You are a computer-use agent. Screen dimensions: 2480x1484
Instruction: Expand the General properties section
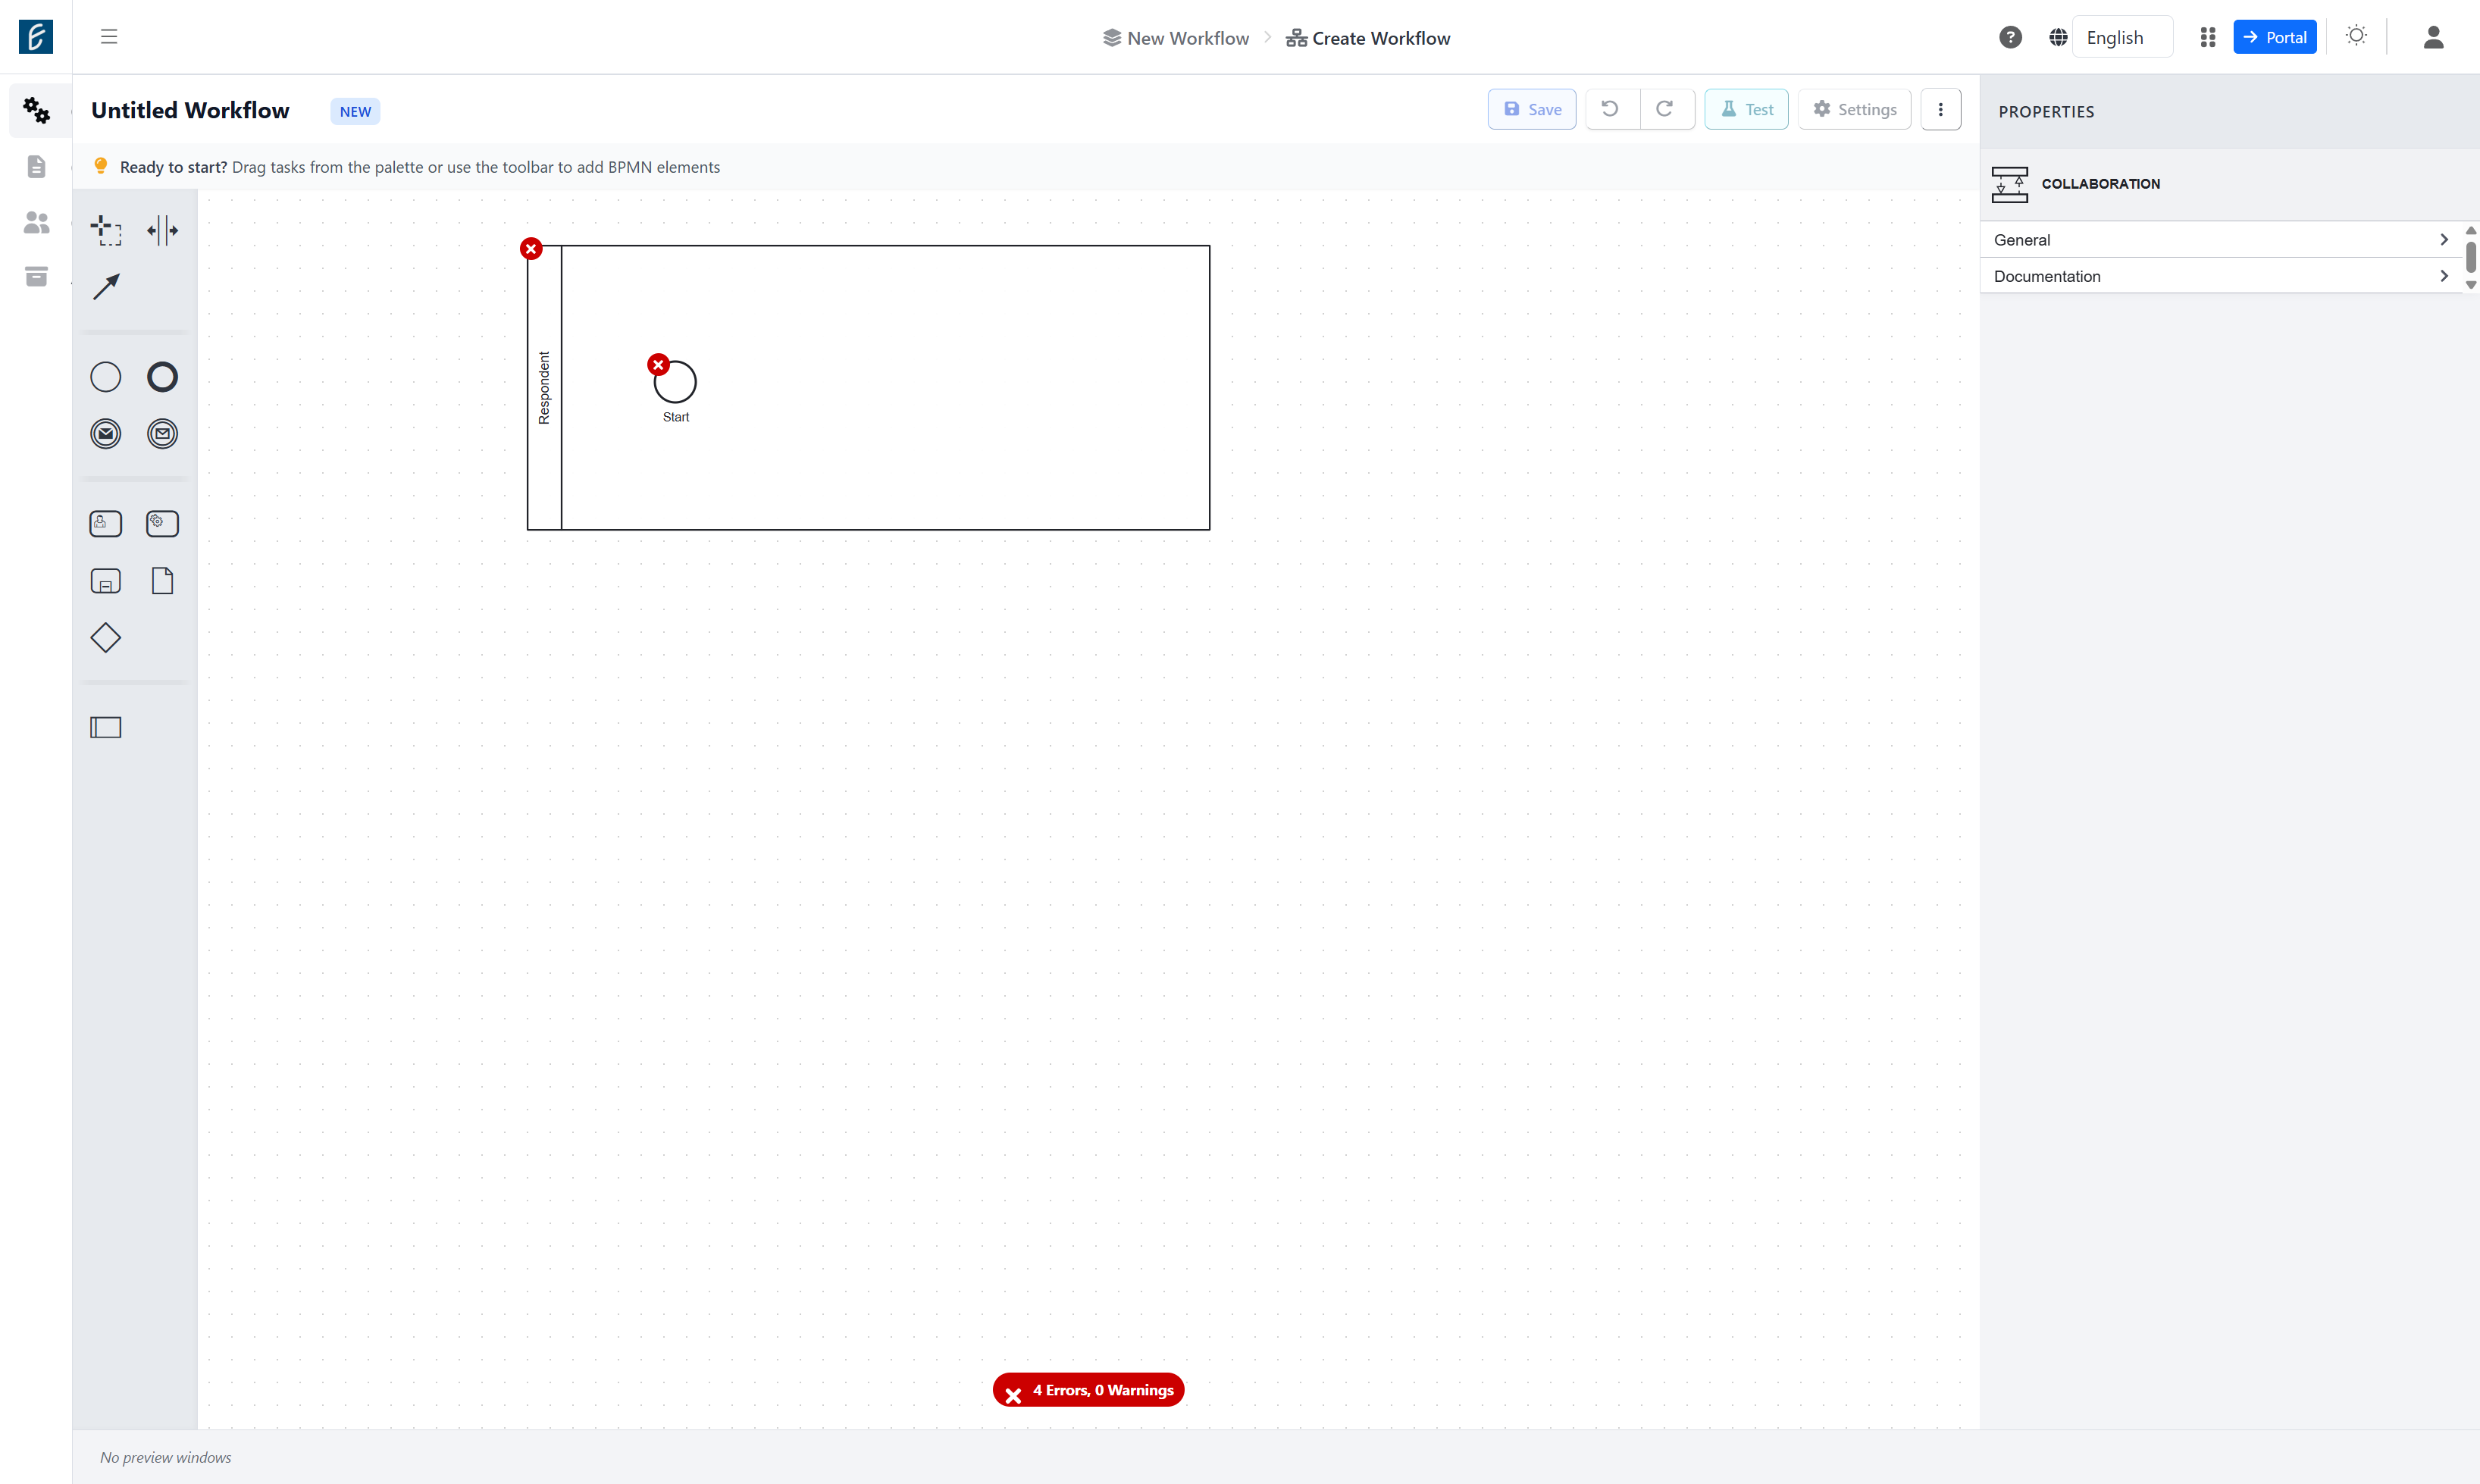[2221, 240]
